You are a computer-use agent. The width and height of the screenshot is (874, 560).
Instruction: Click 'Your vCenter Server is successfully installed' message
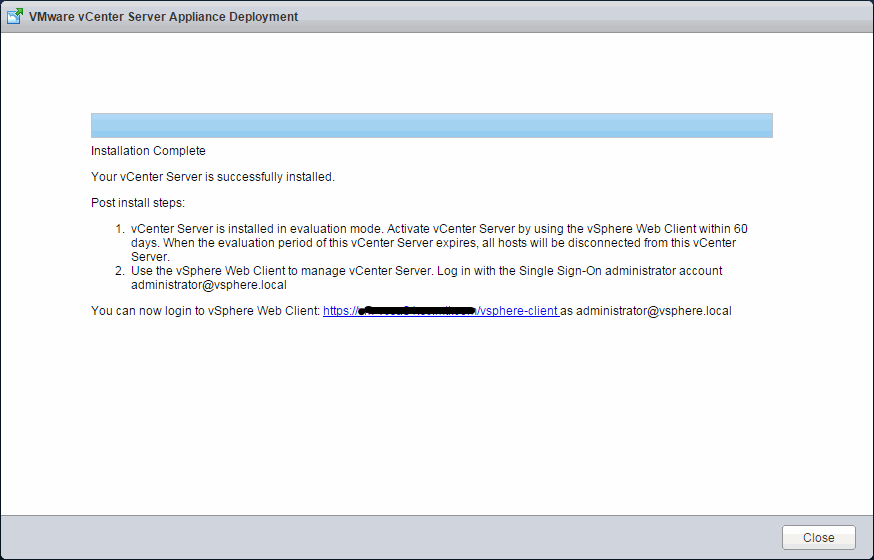[x=212, y=177]
